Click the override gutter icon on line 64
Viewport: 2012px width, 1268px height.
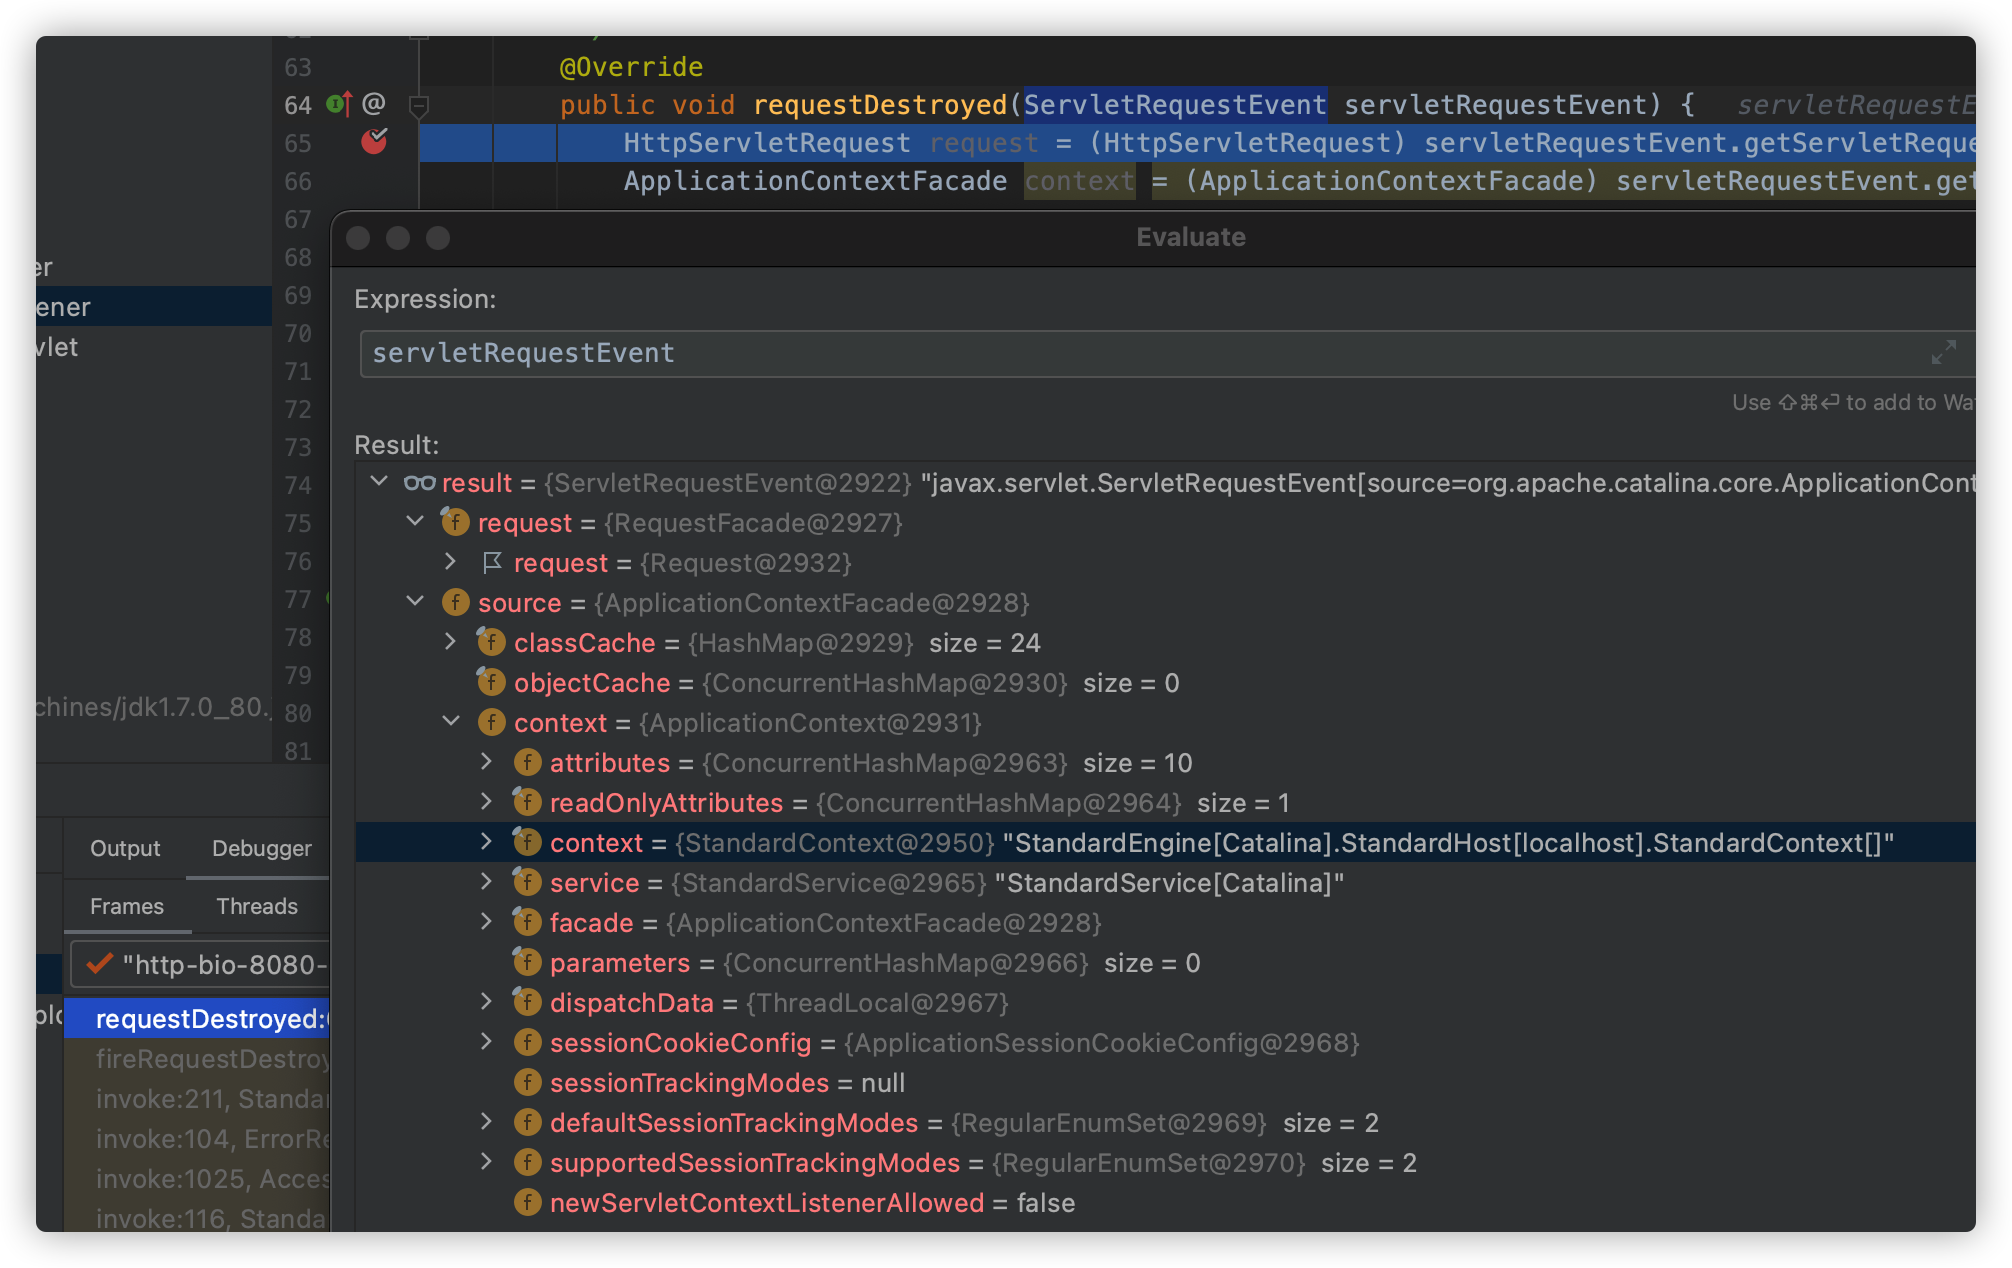tap(339, 104)
